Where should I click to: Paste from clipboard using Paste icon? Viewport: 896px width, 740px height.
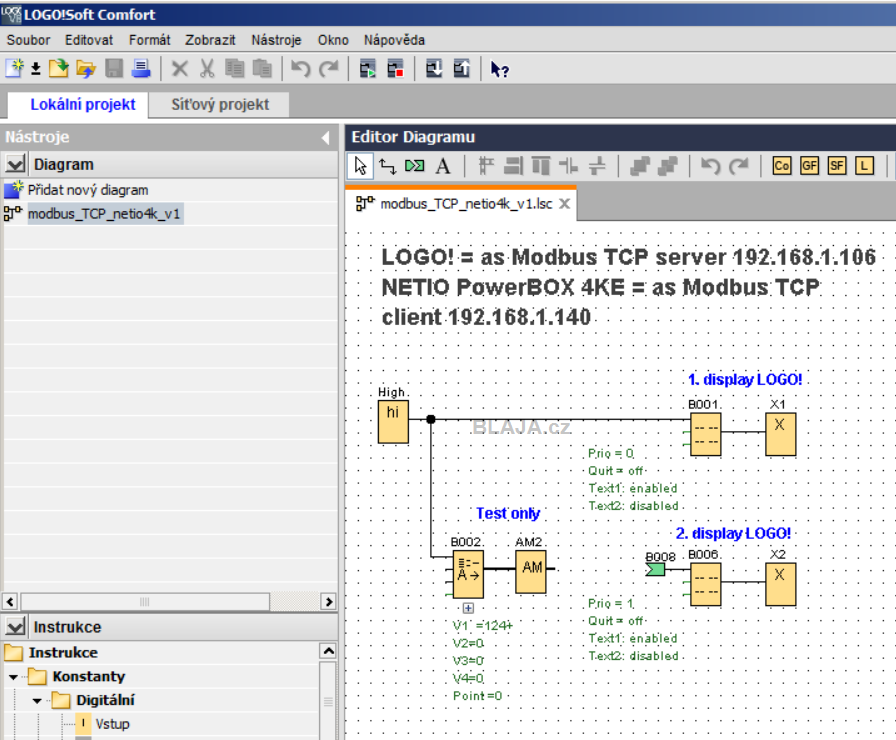(262, 69)
